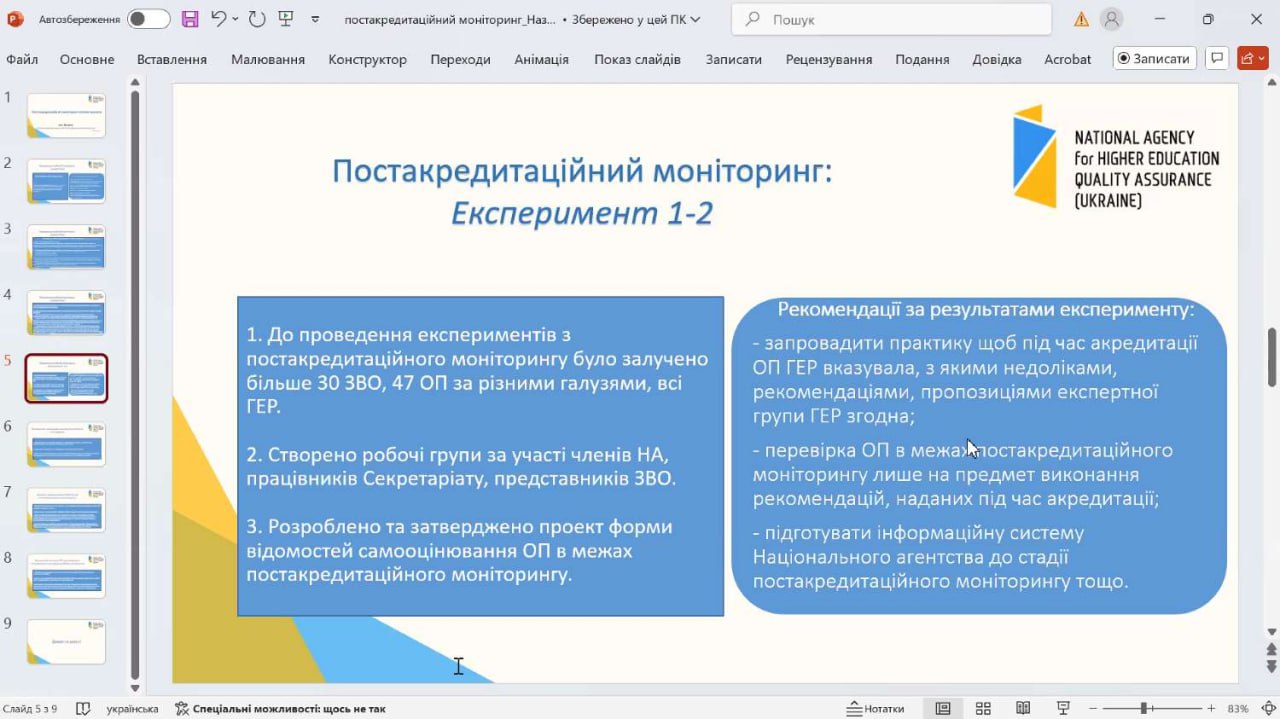Toggle the Нотатки notes pane
Screen dimensions: 1280x719
pyautogui.click(x=875, y=708)
